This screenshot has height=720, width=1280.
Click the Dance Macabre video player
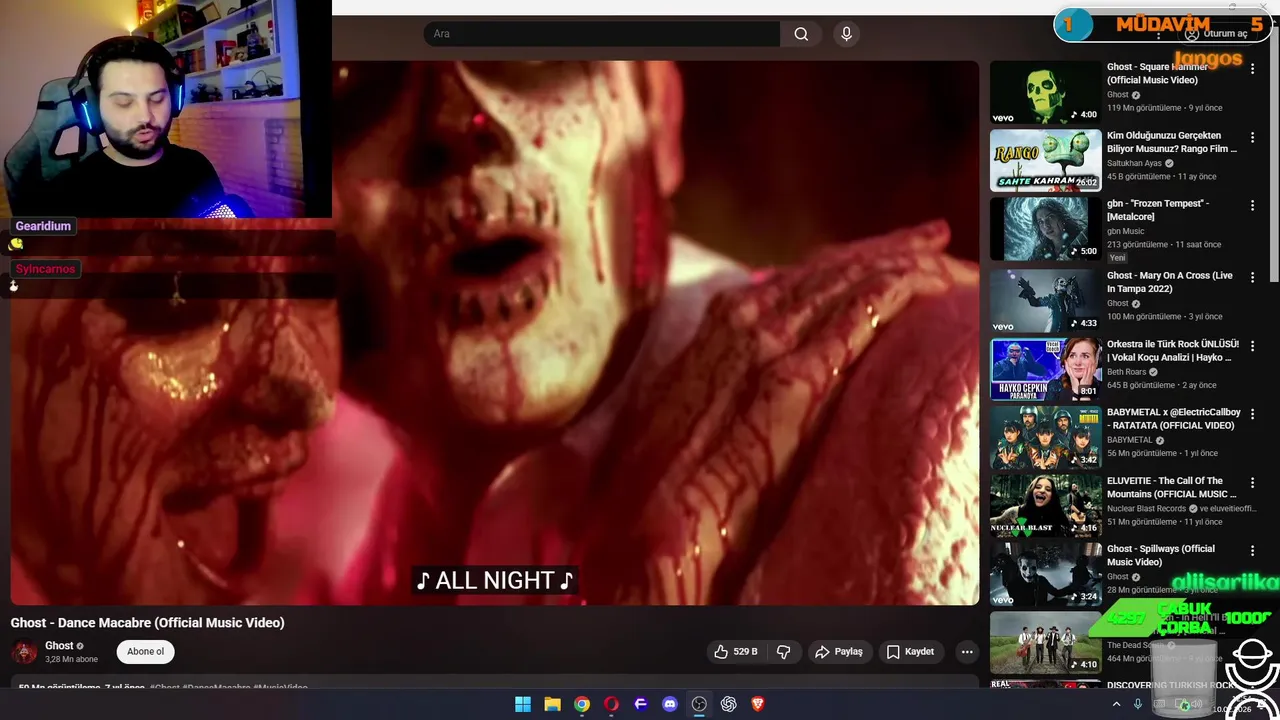495,333
